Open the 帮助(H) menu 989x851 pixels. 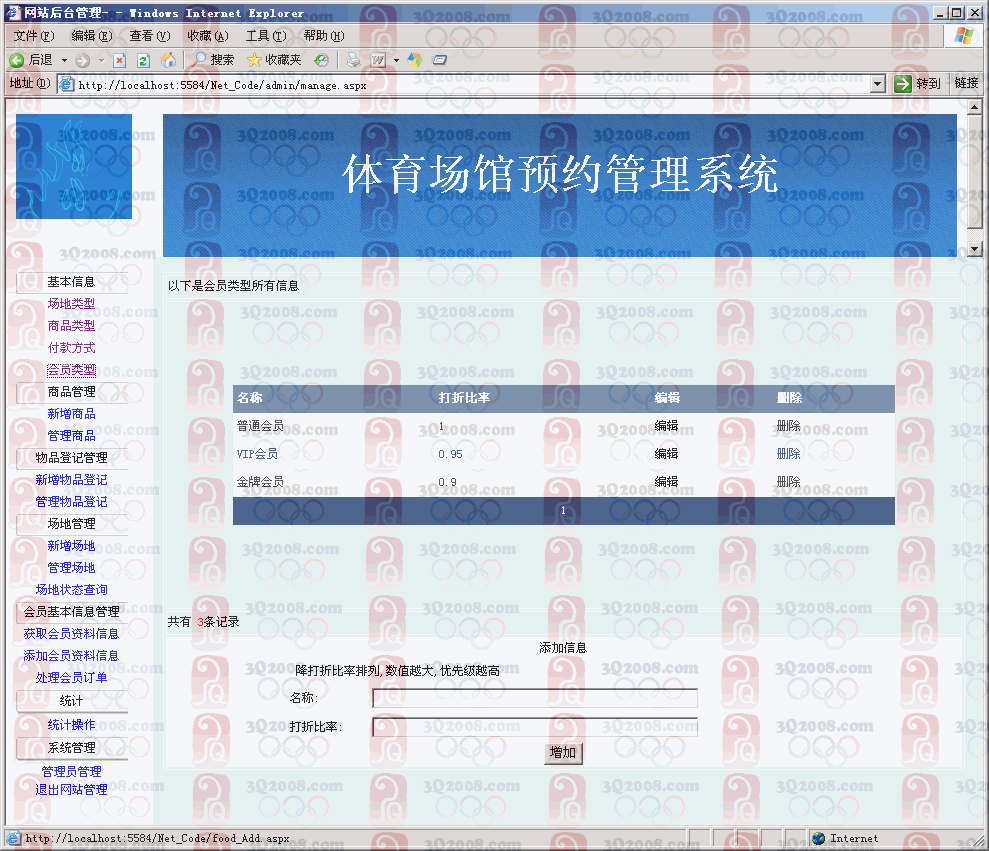(x=324, y=36)
